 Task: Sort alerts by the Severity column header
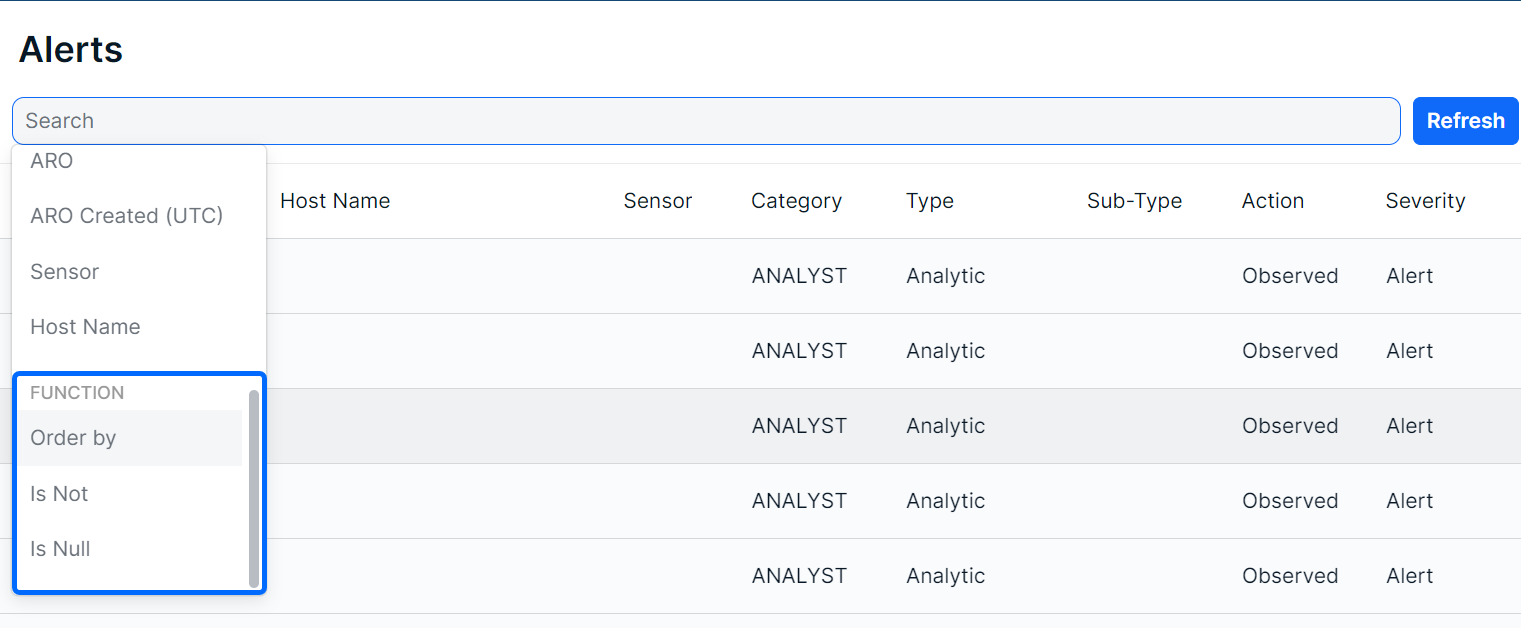click(x=1425, y=201)
